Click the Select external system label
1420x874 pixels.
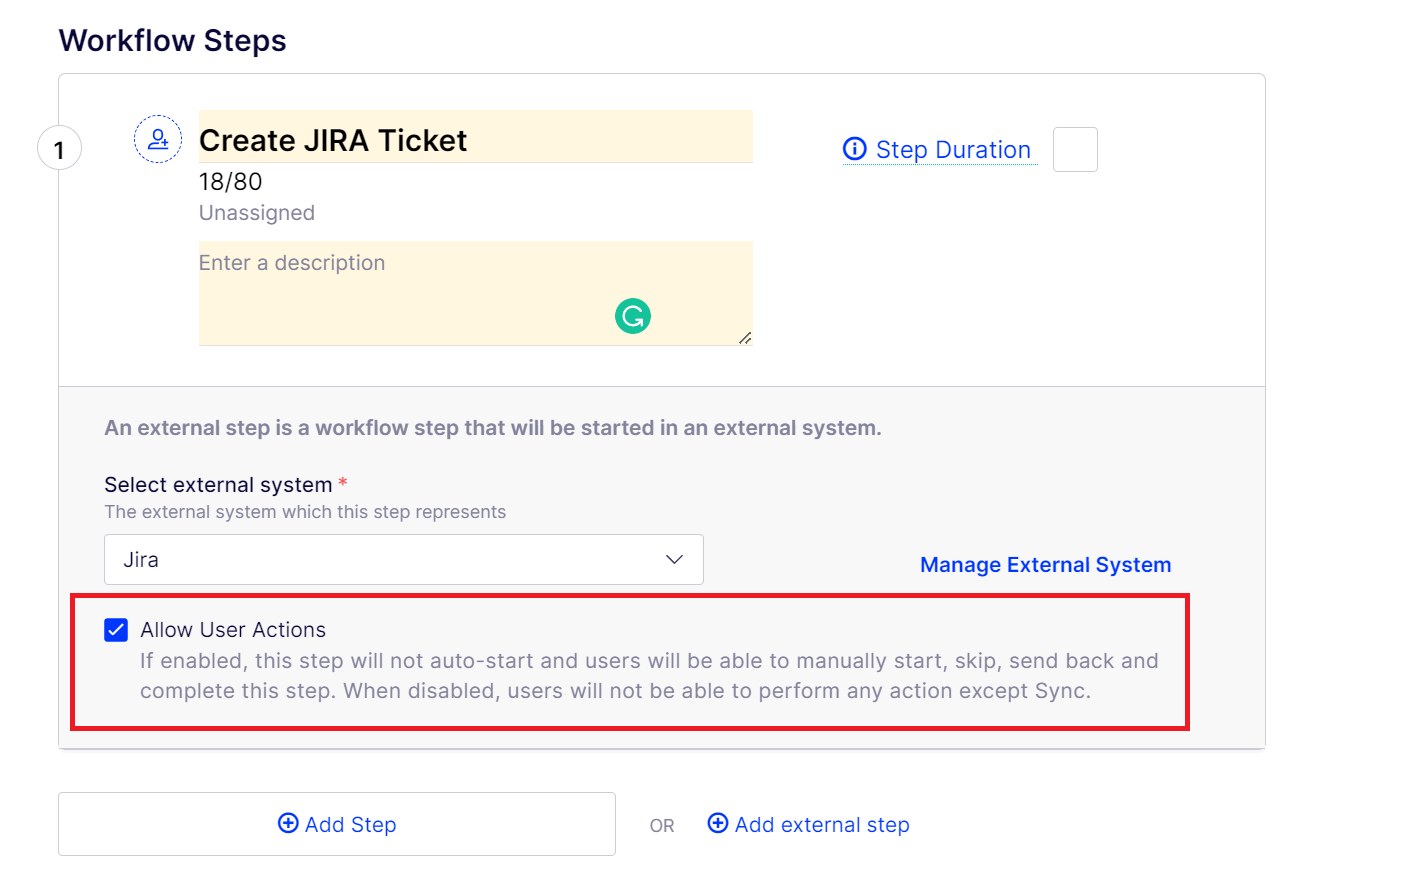[218, 485]
